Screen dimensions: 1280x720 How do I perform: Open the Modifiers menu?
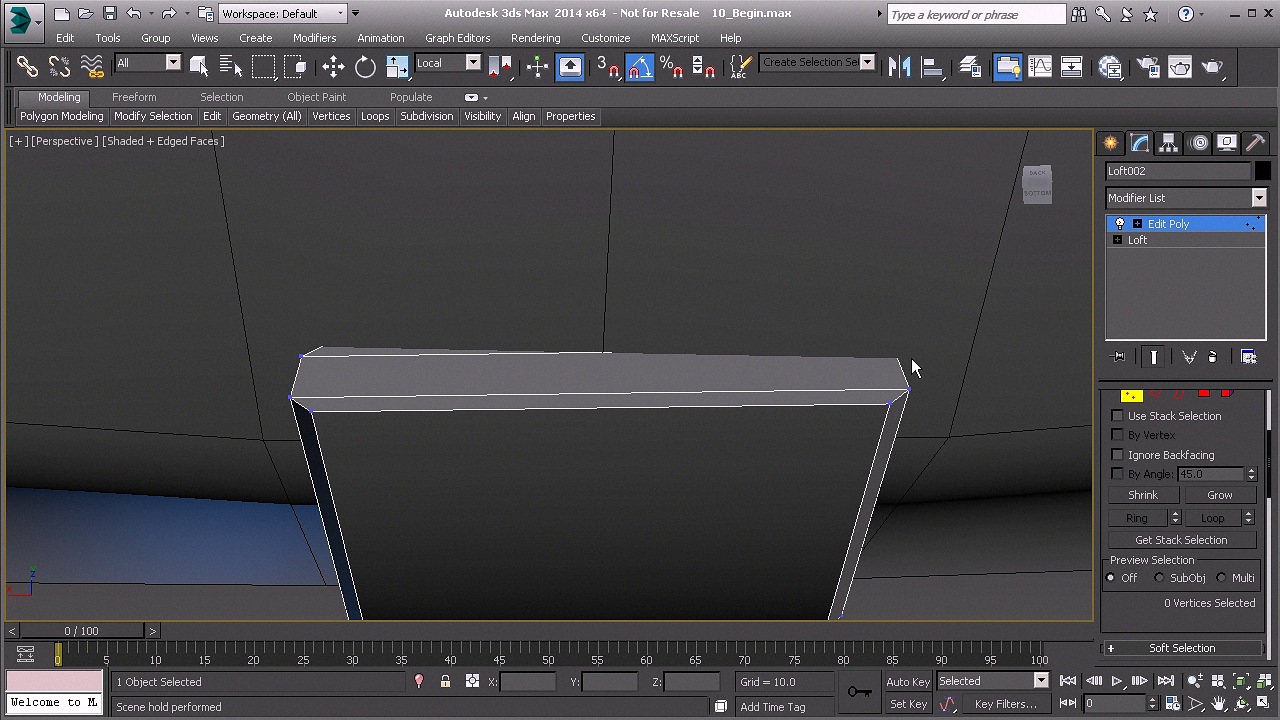click(x=314, y=38)
